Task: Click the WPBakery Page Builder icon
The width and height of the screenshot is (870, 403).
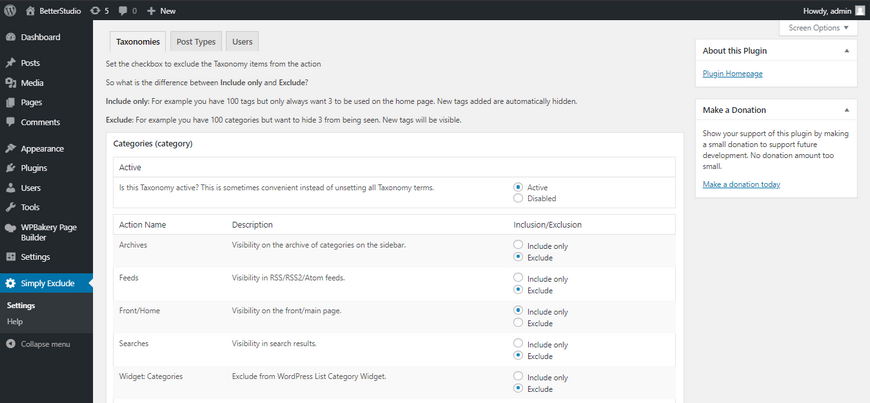Action: pyautogui.click(x=10, y=228)
